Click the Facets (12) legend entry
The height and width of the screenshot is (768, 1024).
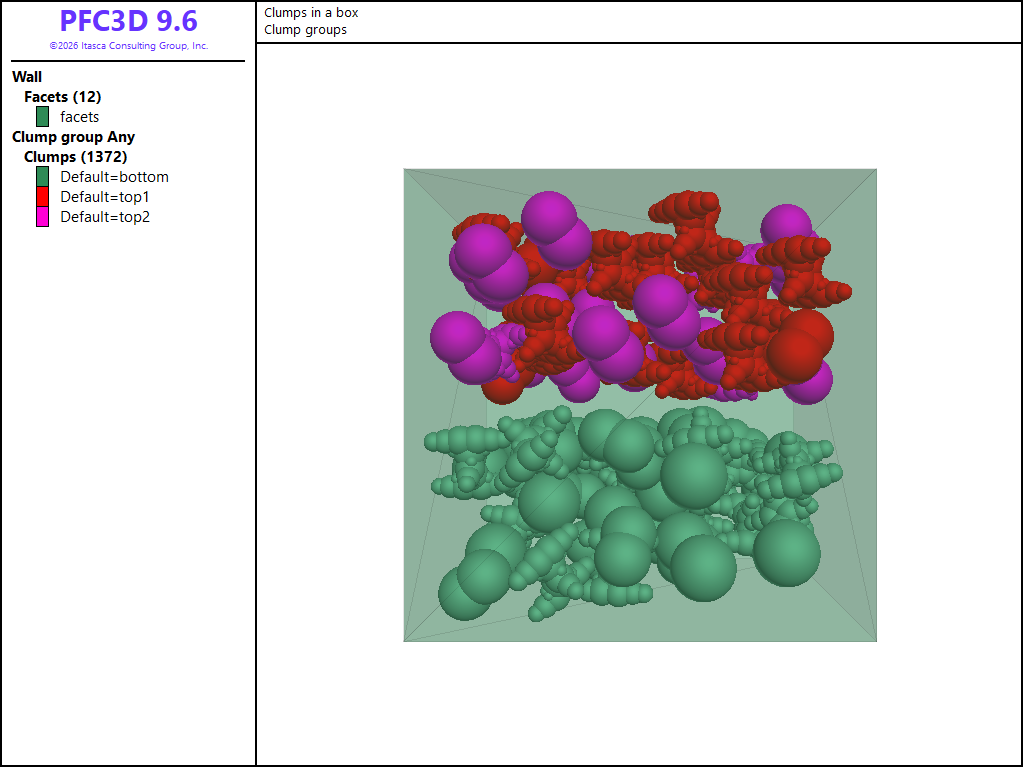point(63,97)
